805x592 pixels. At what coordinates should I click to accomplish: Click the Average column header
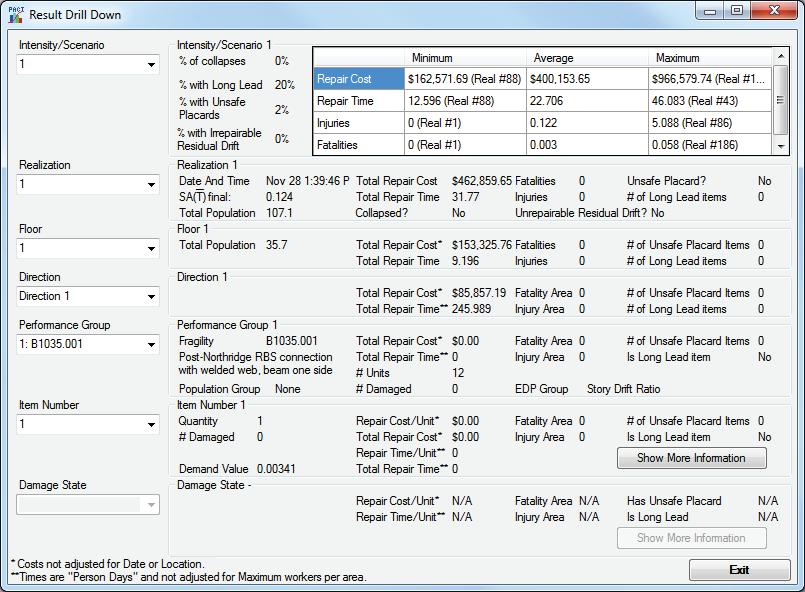click(x=587, y=58)
